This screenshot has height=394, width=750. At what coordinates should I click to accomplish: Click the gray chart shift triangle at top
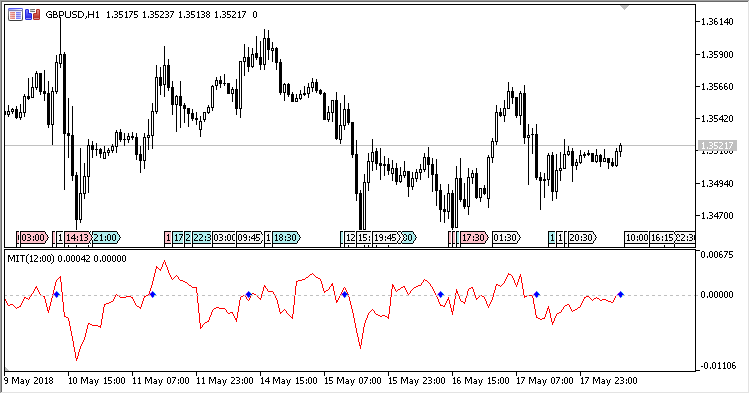624,8
